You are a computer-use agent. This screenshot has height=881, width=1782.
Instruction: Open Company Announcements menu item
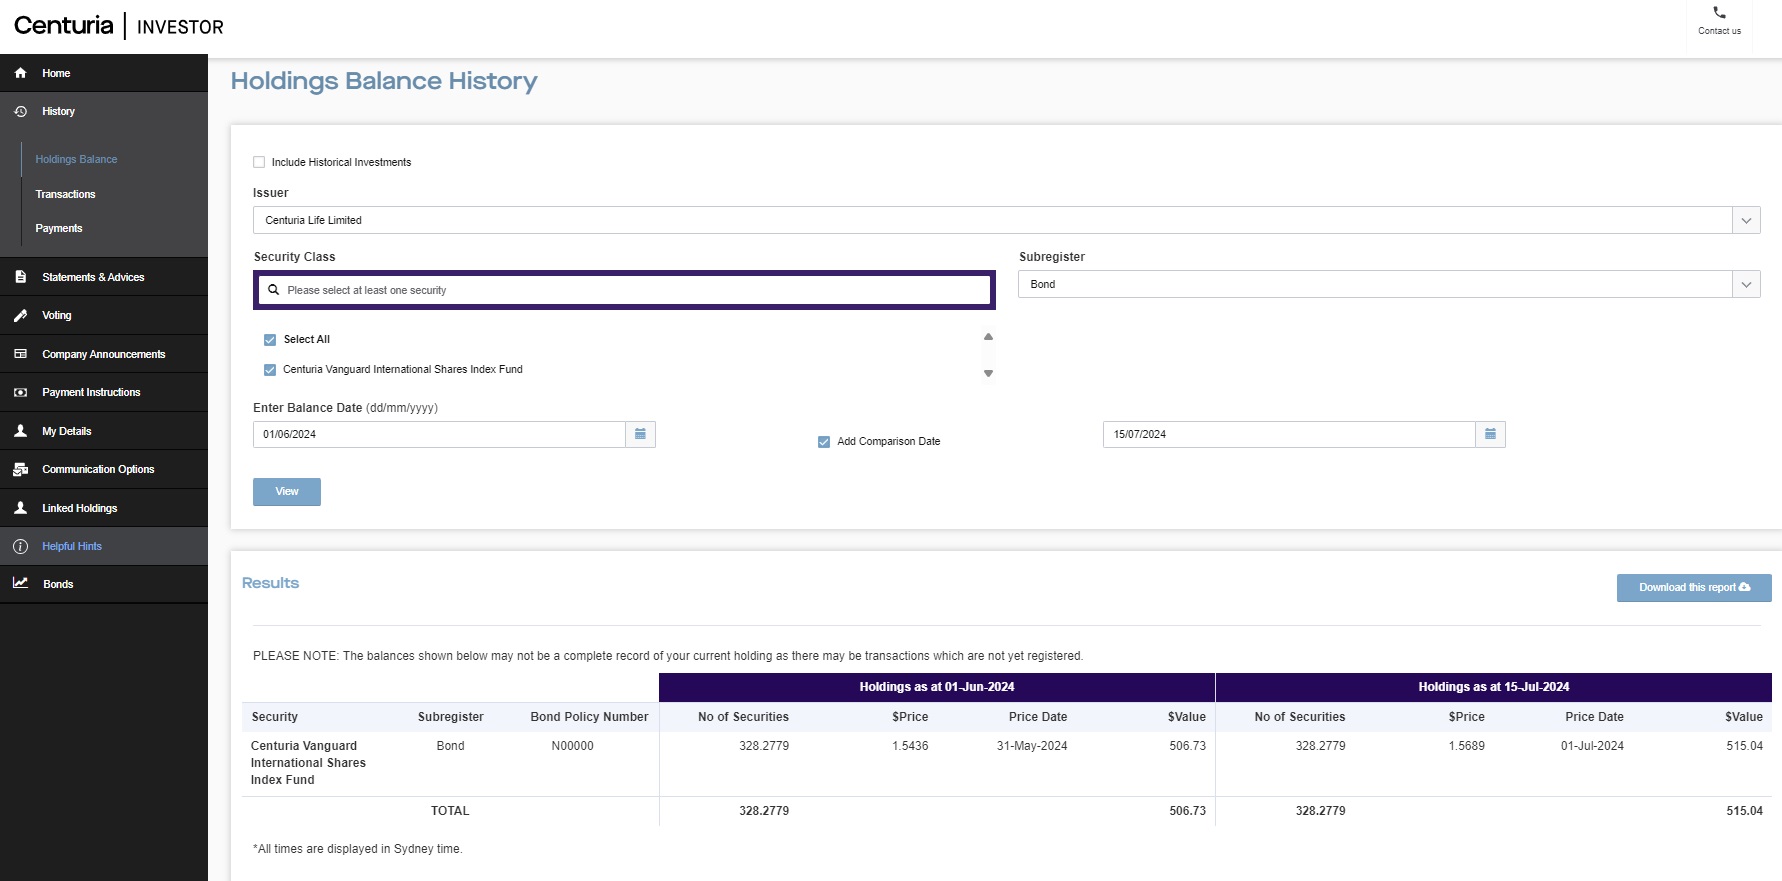[x=104, y=354]
